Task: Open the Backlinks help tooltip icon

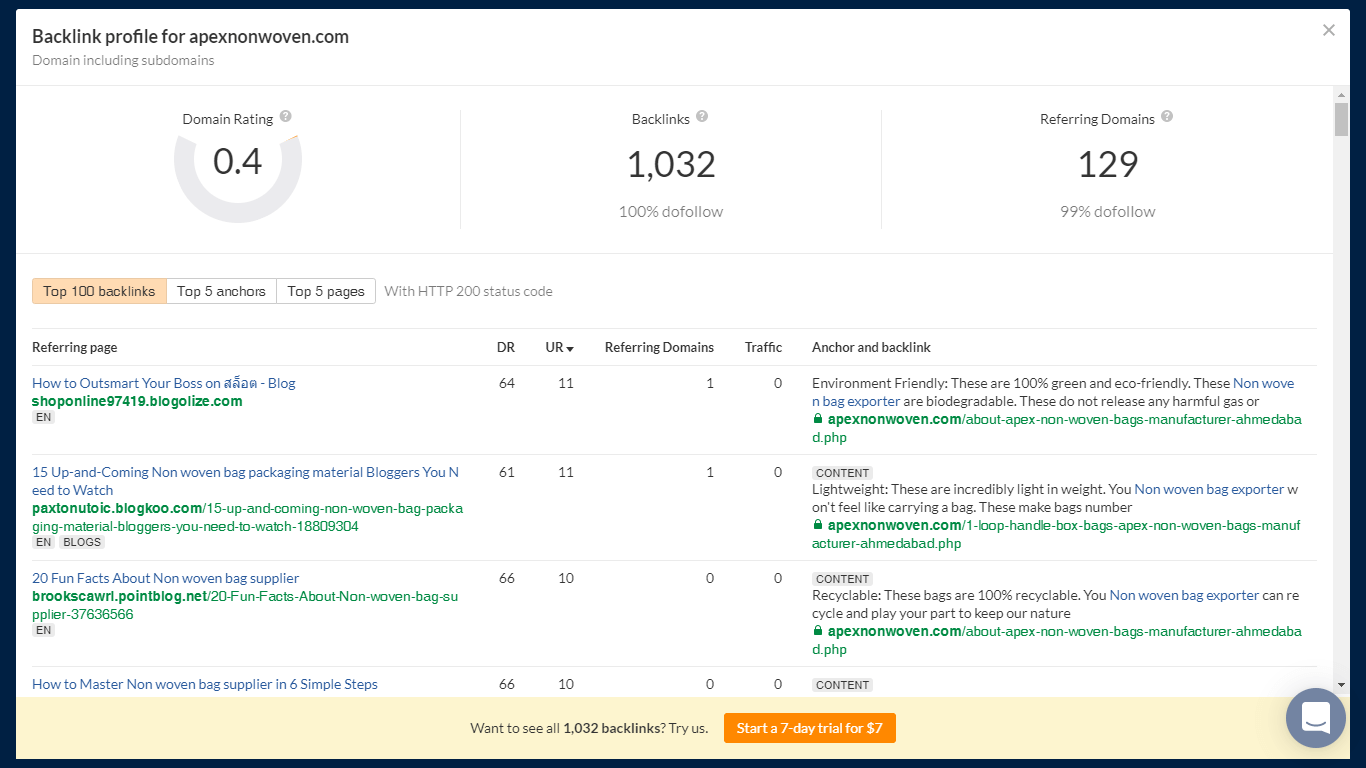Action: 702,117
